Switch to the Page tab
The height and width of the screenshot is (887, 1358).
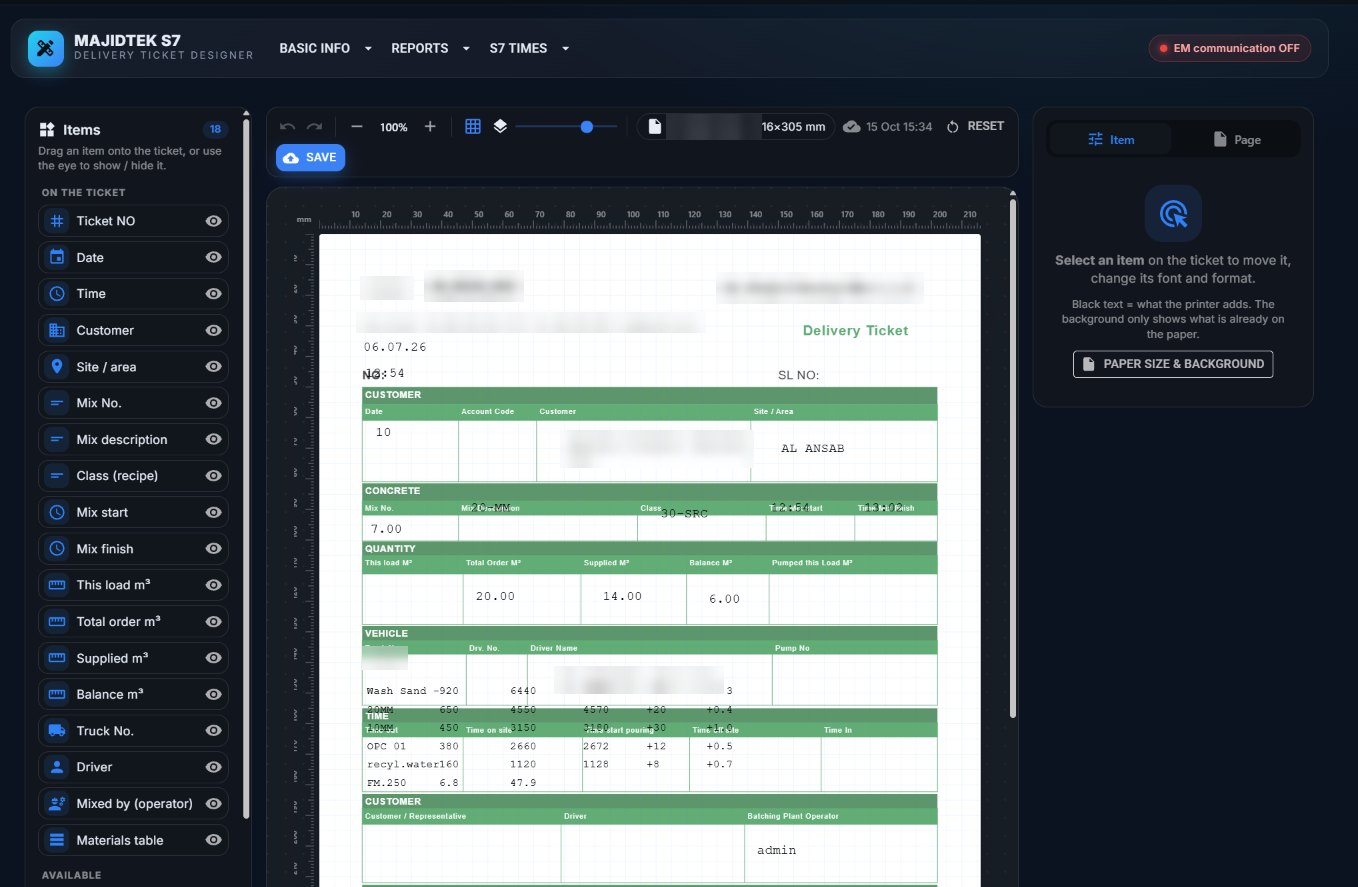(1236, 140)
